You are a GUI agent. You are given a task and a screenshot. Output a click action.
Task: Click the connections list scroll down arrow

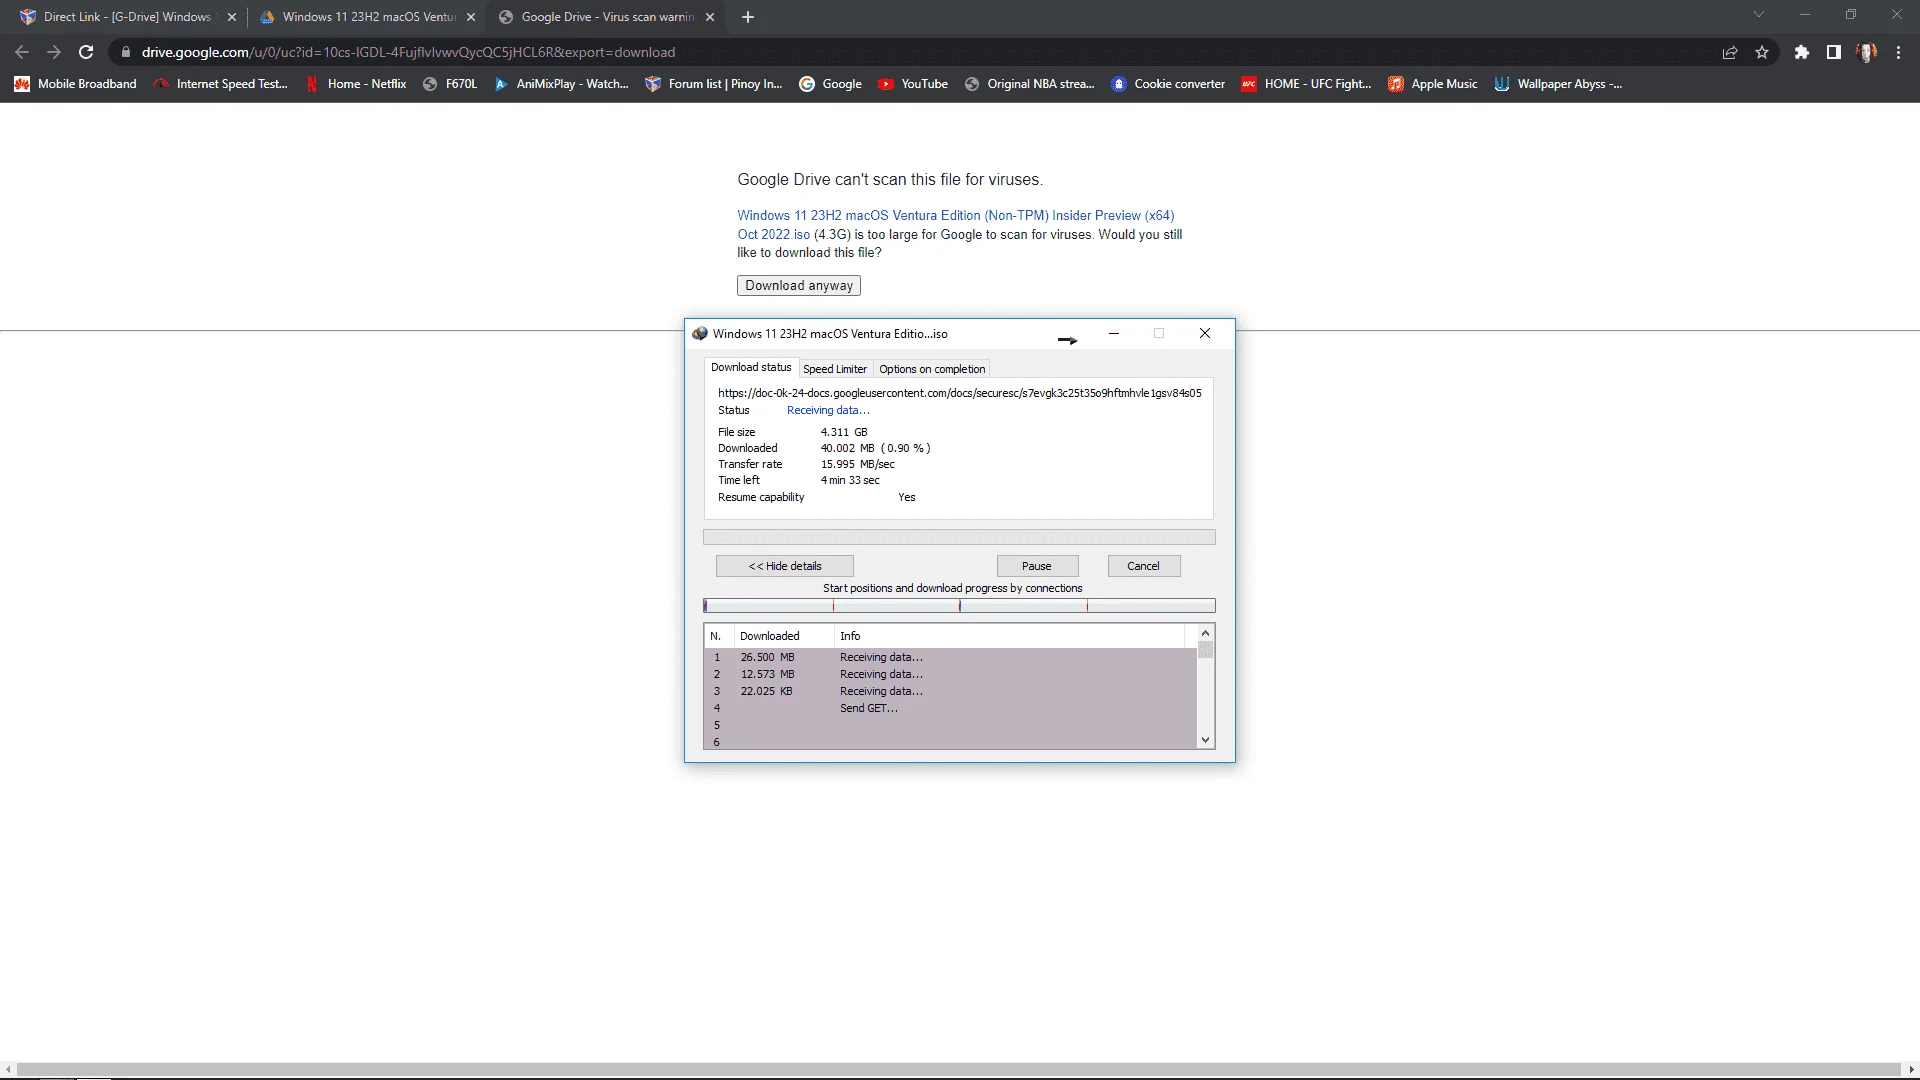1206,740
